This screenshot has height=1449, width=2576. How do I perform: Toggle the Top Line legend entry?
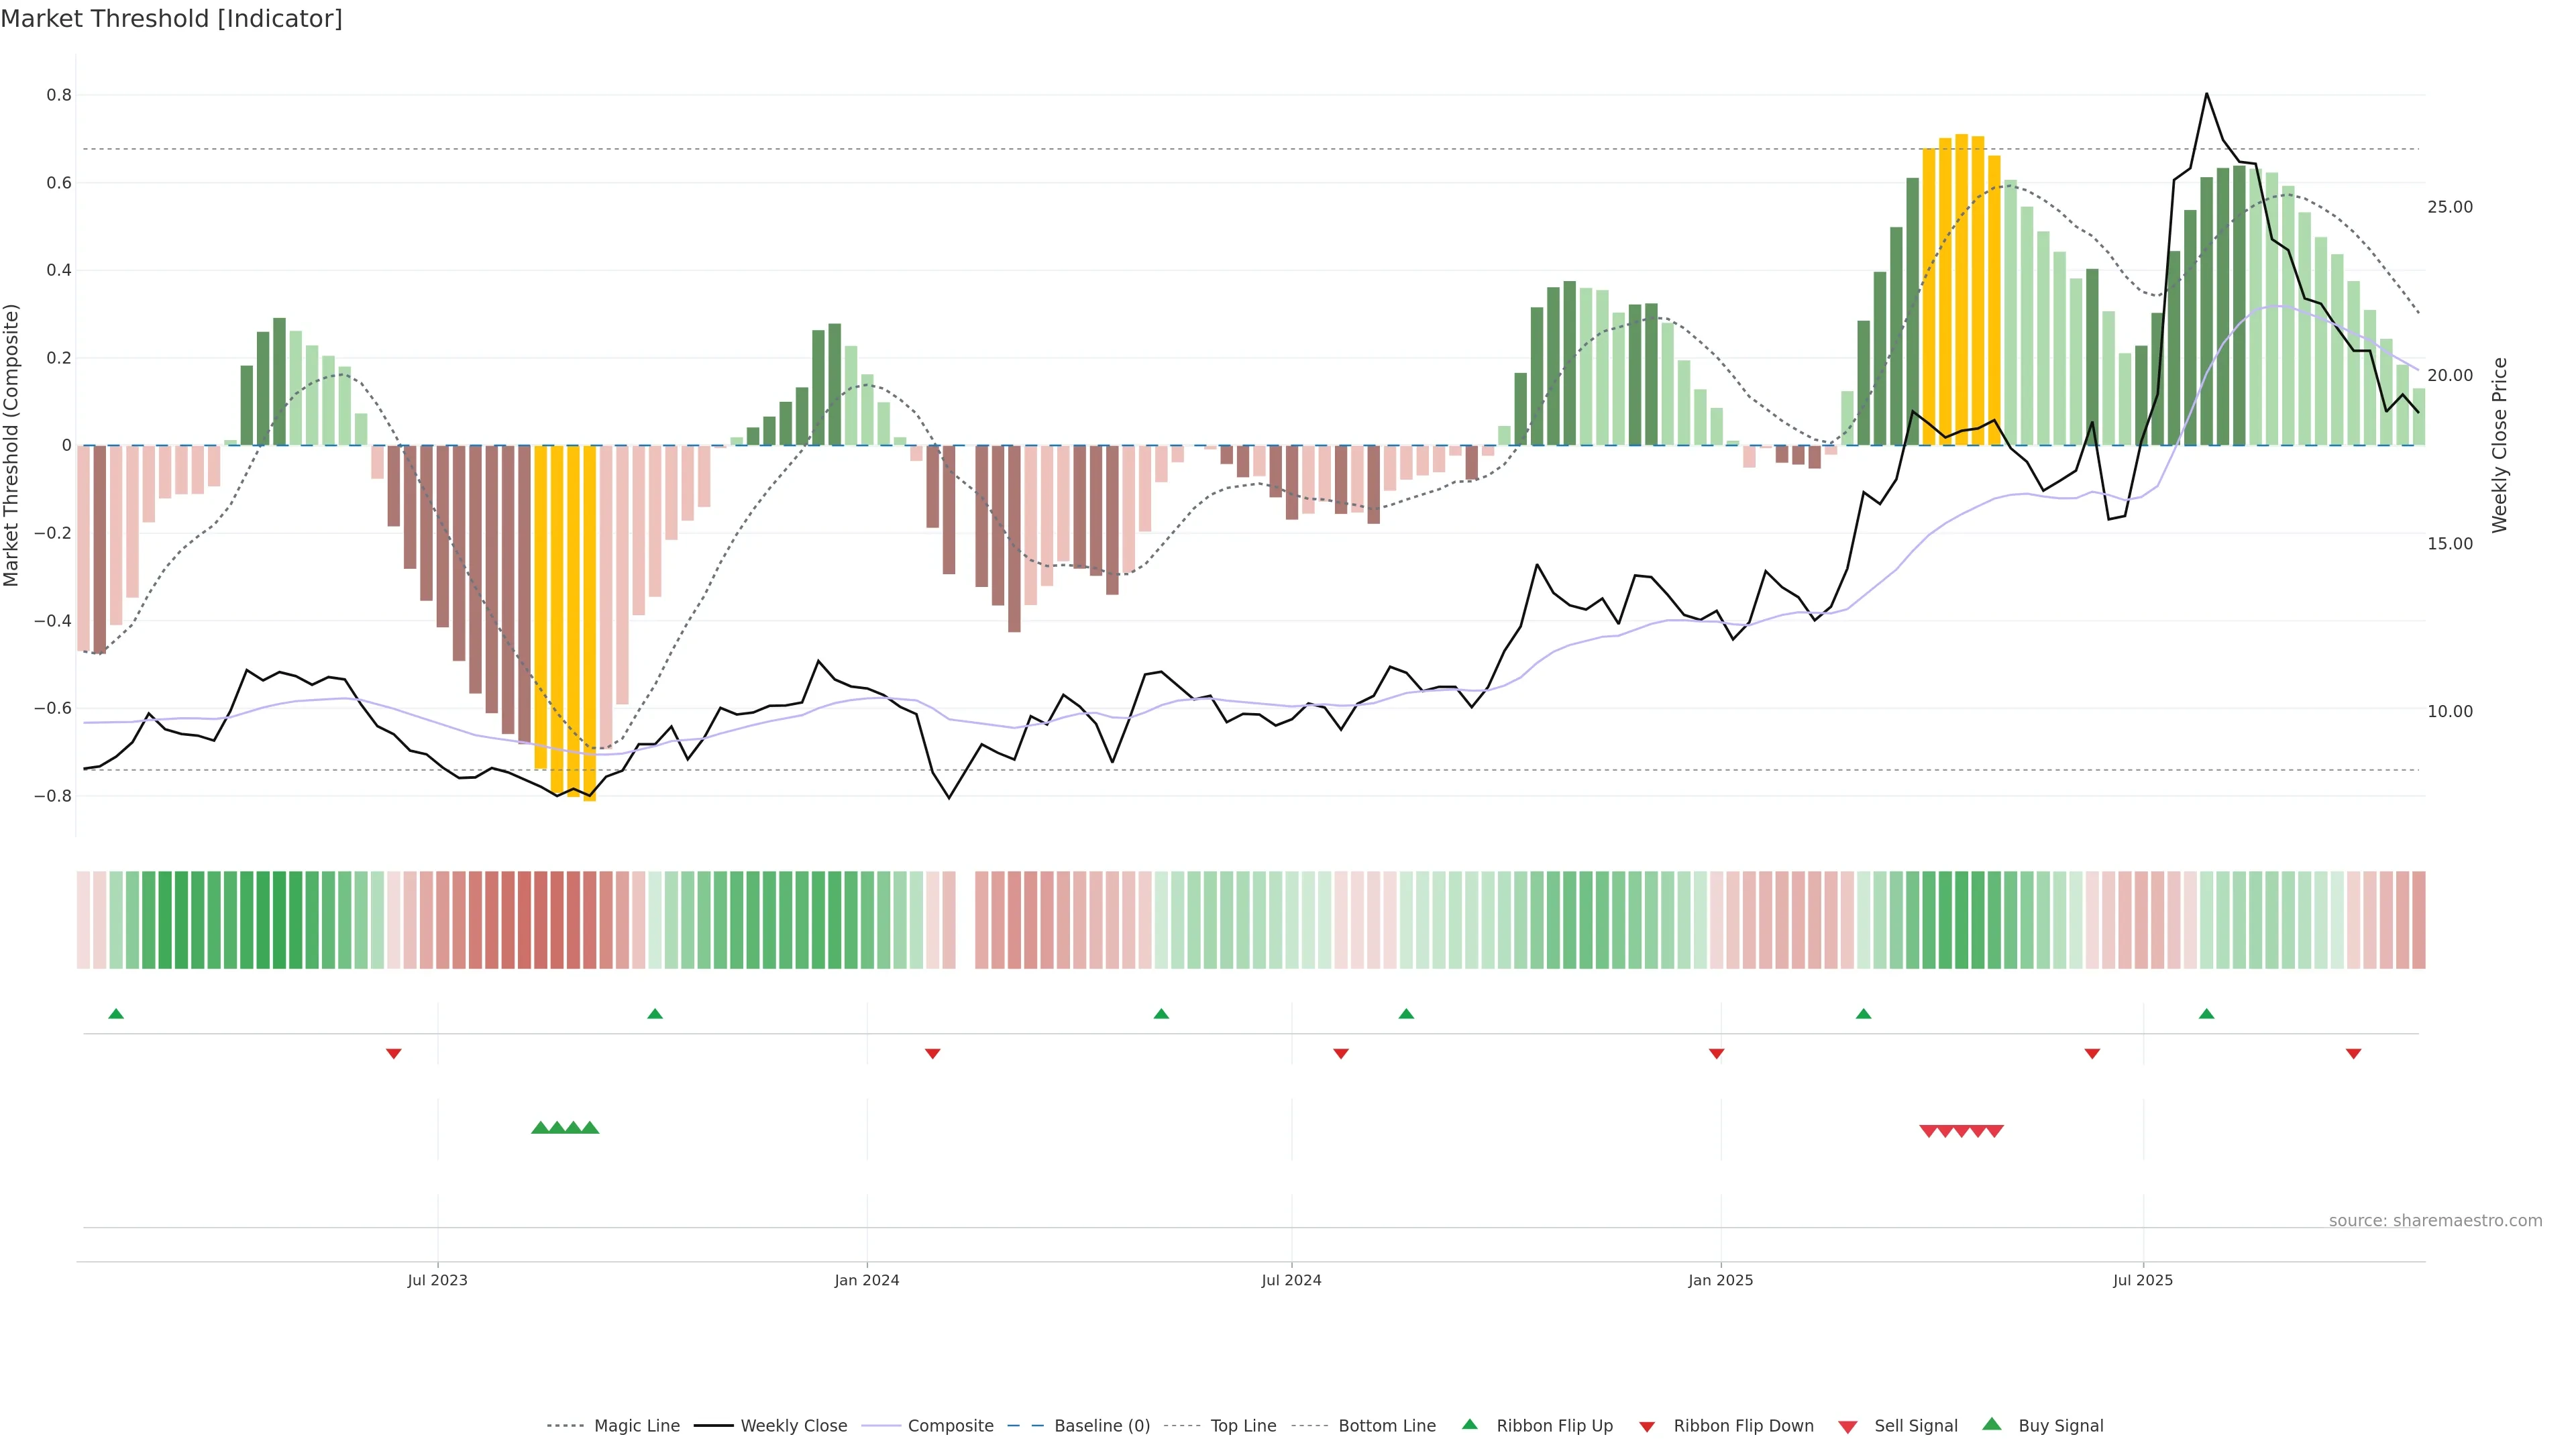[x=1243, y=1426]
